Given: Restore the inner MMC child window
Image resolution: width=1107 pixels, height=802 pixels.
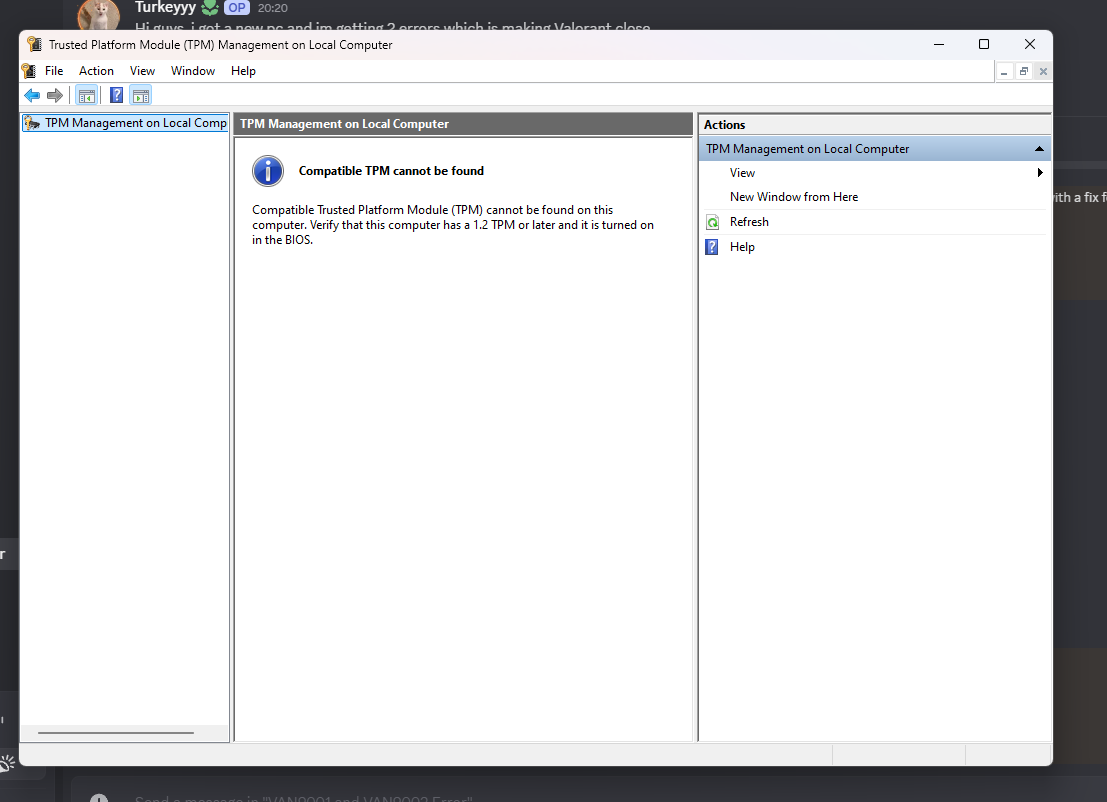Looking at the screenshot, I should tap(1024, 71).
